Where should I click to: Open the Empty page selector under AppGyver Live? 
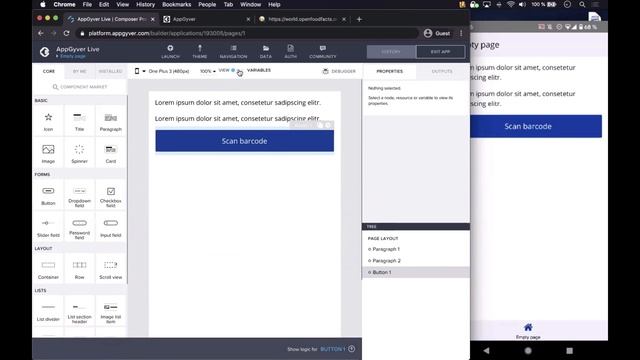click(71, 56)
